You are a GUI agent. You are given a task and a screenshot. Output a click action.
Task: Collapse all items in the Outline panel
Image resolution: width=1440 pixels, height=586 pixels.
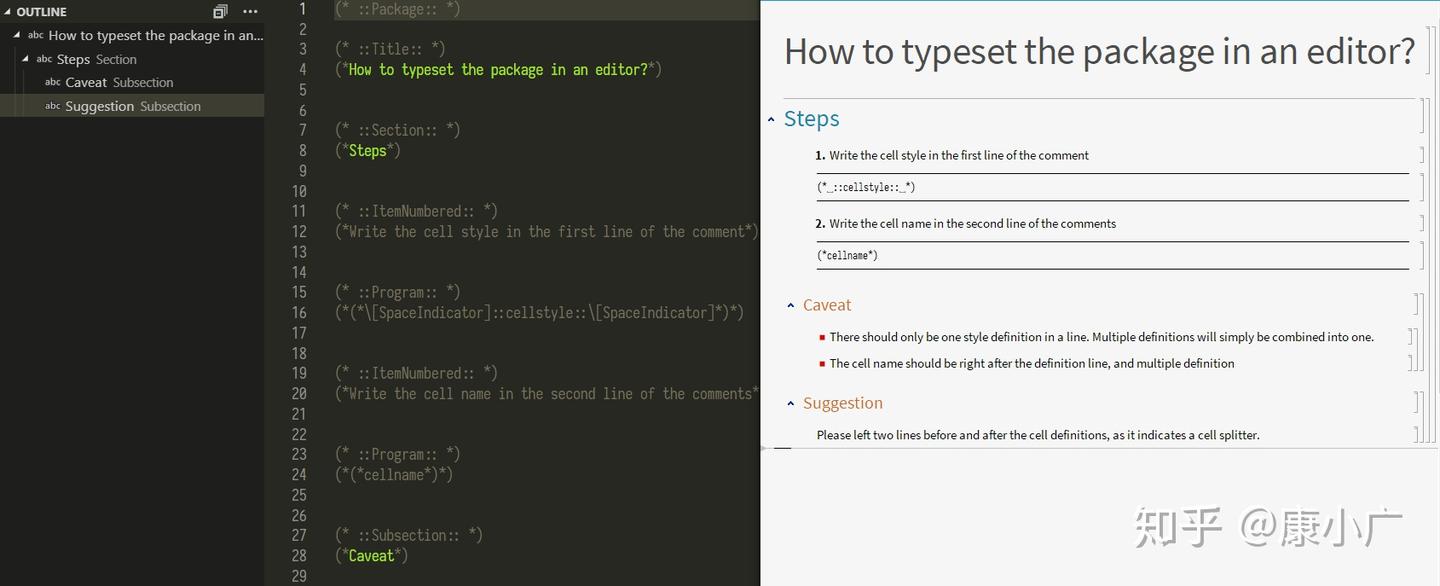[220, 12]
